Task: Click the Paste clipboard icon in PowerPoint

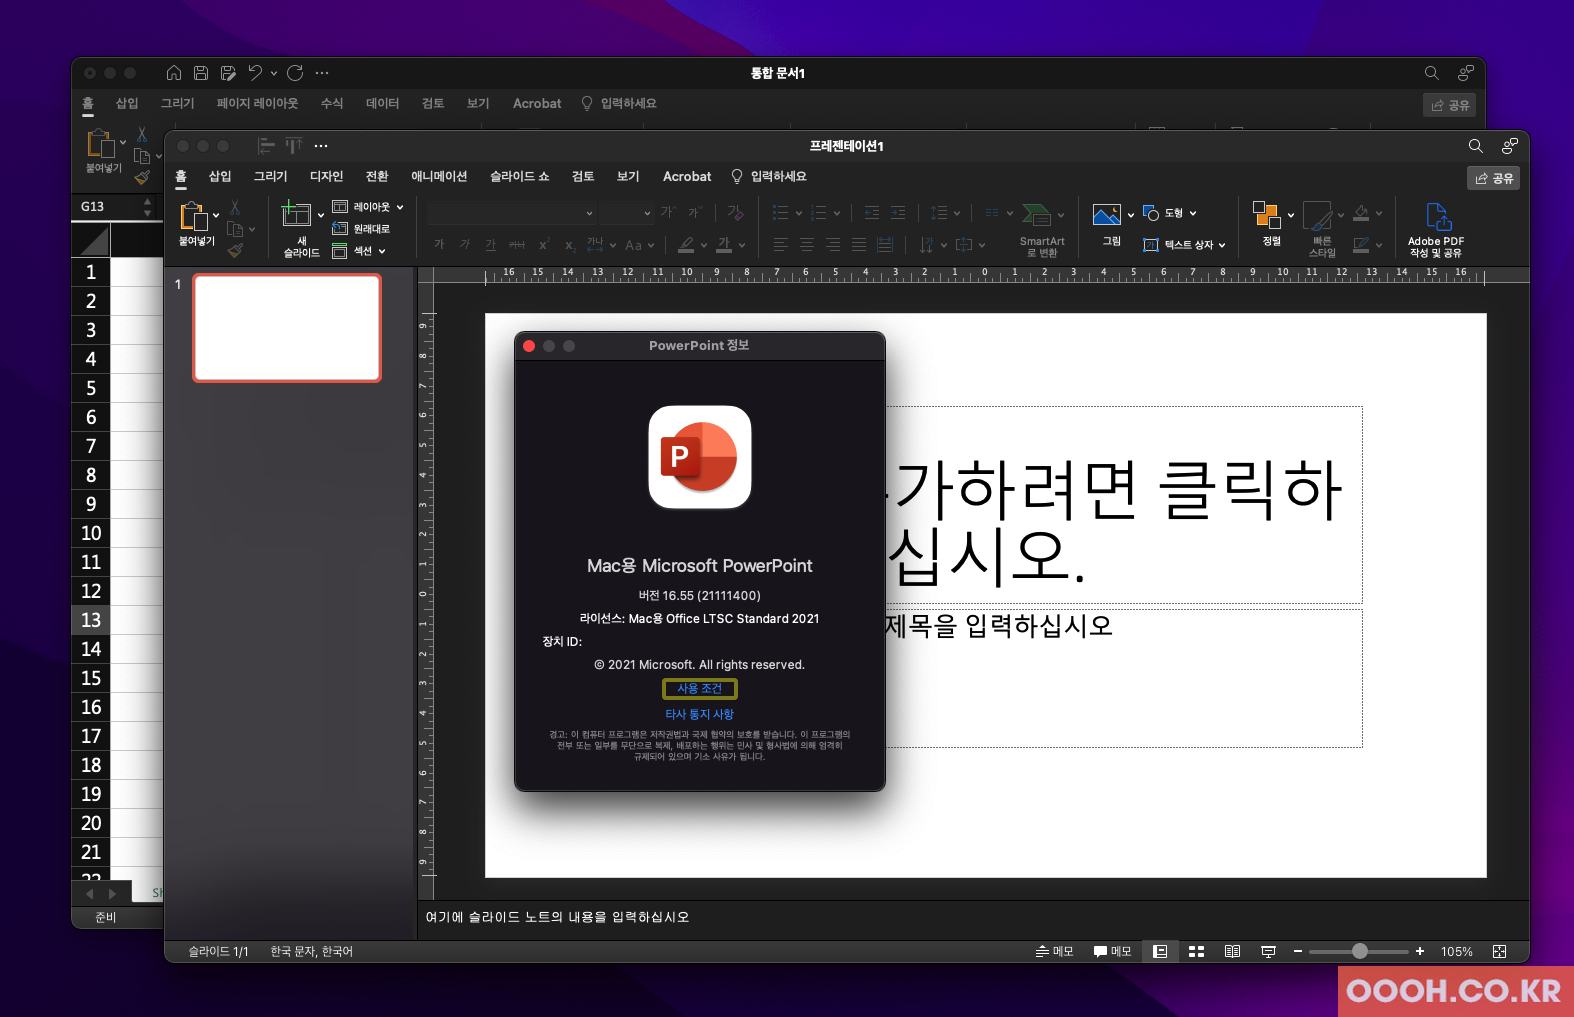Action: pos(193,216)
